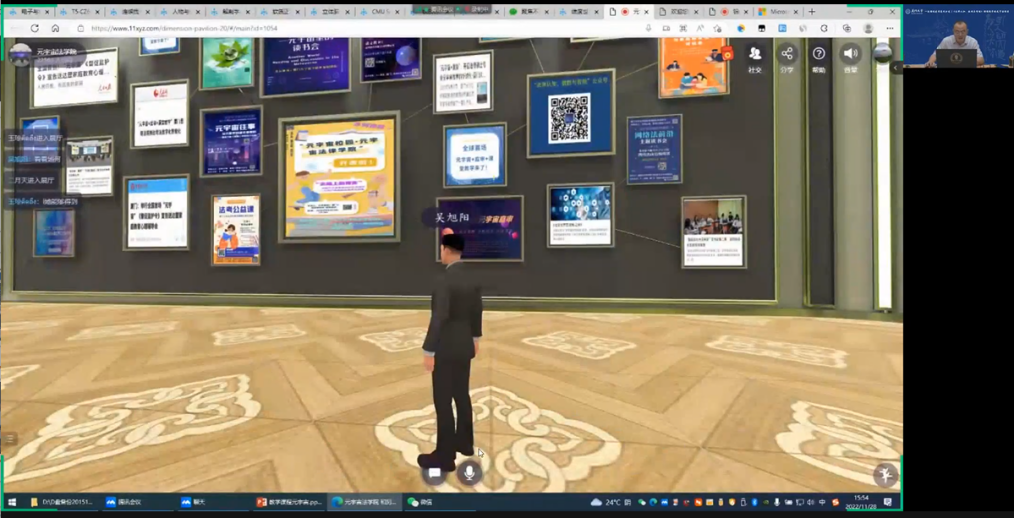Toggle the microphone button at bottom center
The width and height of the screenshot is (1014, 518).
[x=468, y=472]
